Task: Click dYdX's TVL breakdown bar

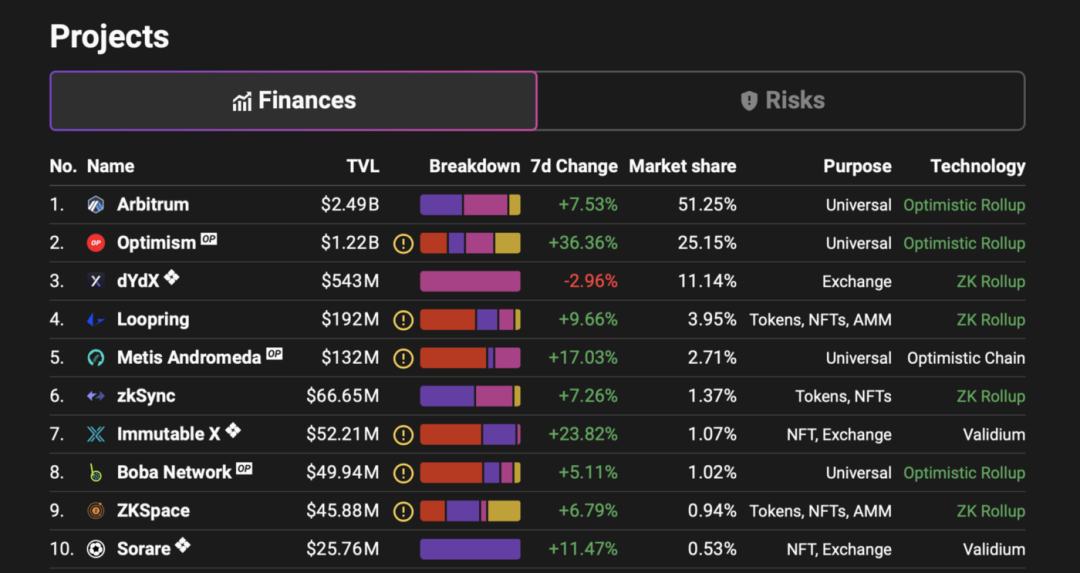Action: pos(470,282)
